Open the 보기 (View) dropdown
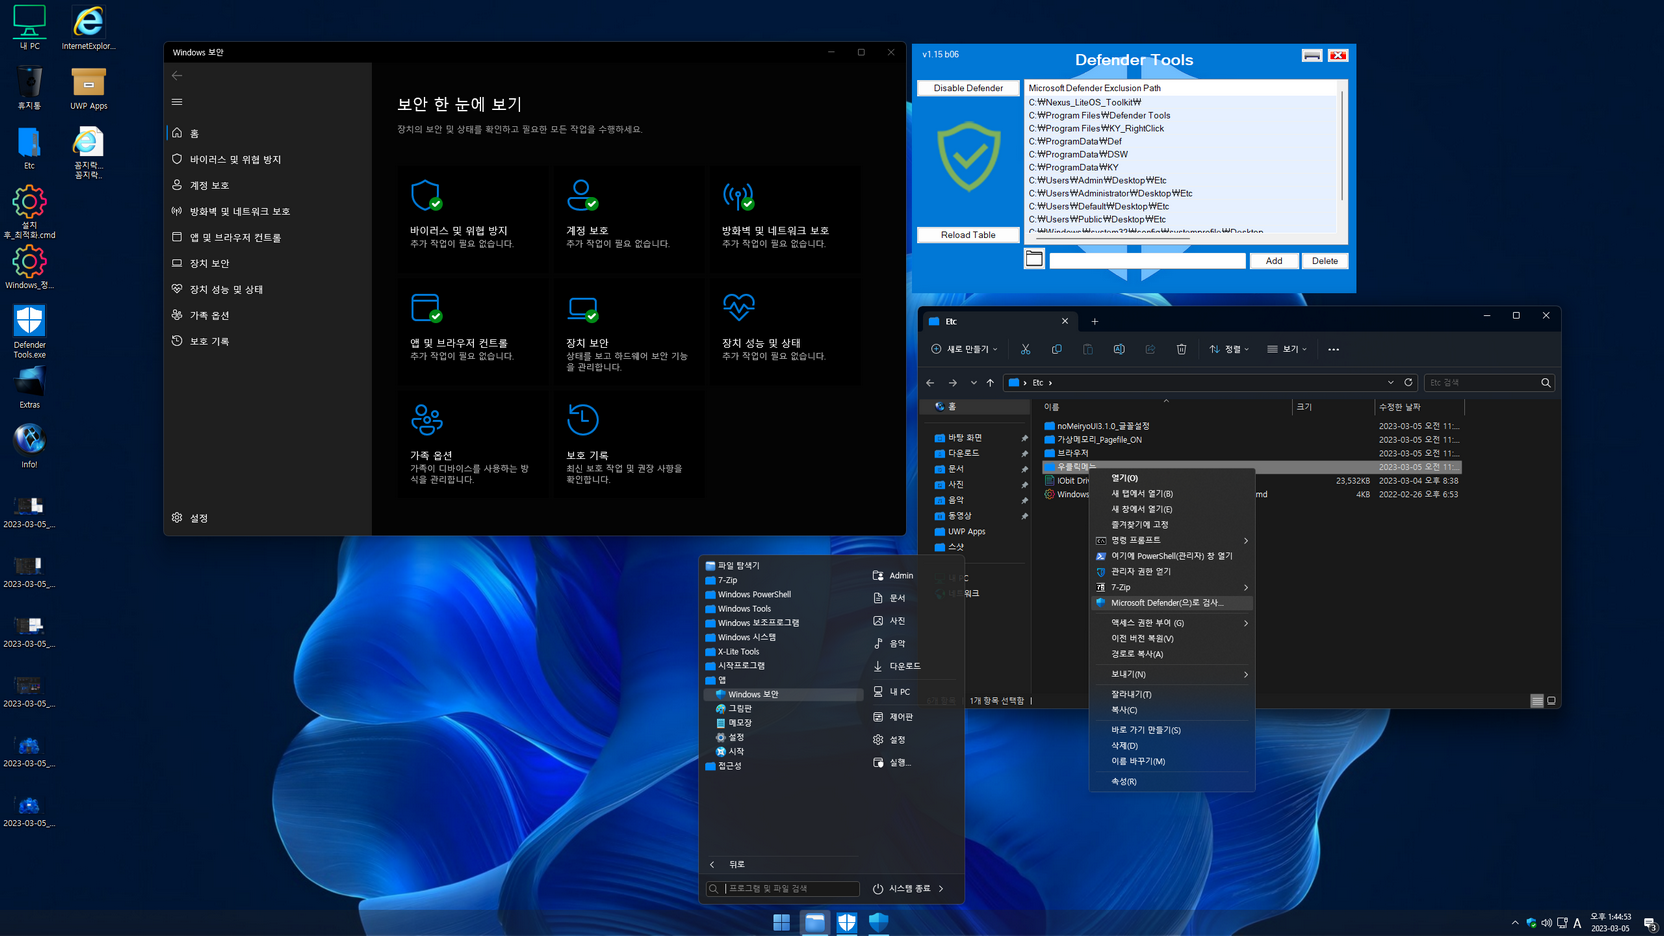The image size is (1664, 936). 1287,349
